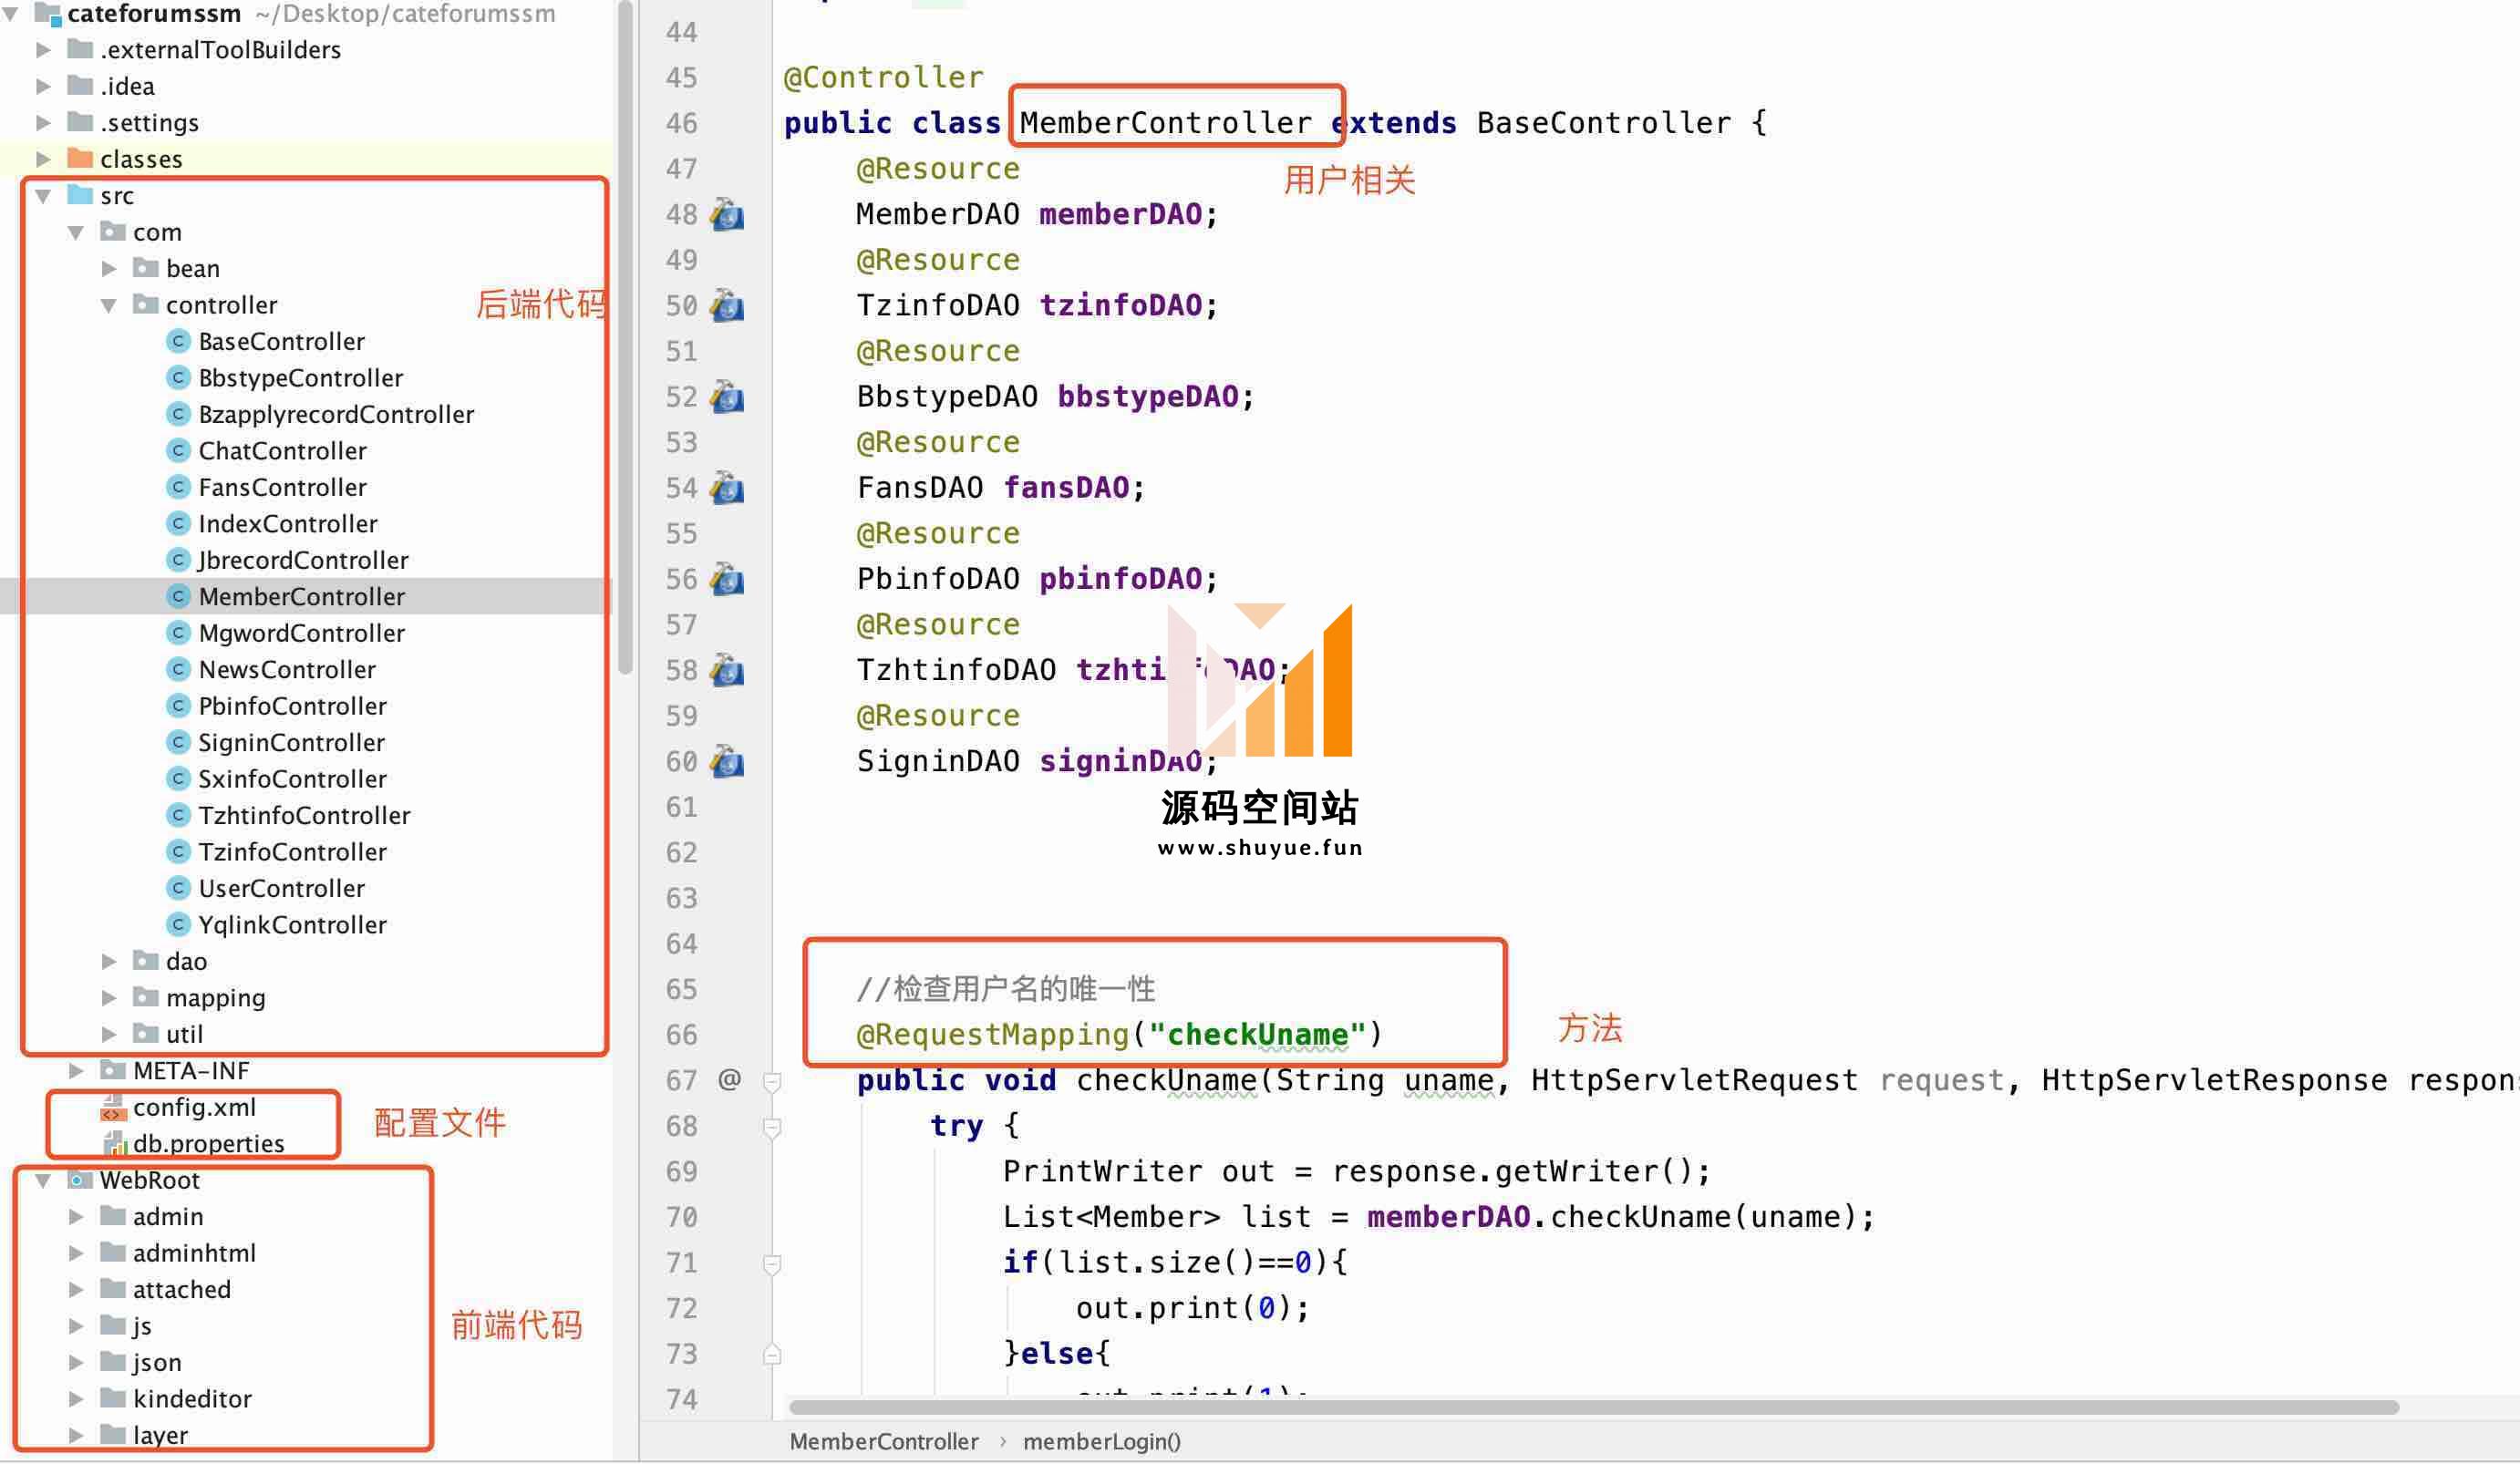2520x1464 pixels.
Task: Collapse the controller package
Action: [109, 306]
